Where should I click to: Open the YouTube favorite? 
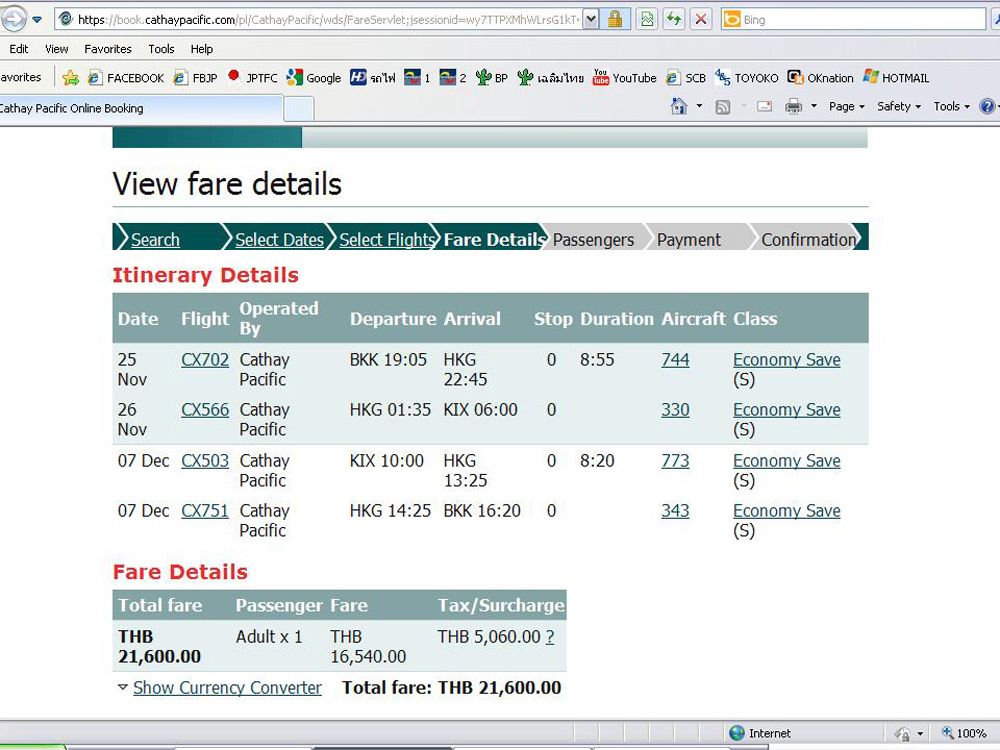click(x=624, y=78)
